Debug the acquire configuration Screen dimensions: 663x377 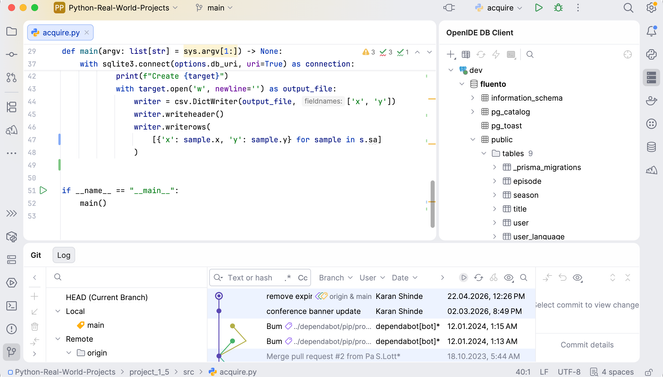[x=558, y=8]
